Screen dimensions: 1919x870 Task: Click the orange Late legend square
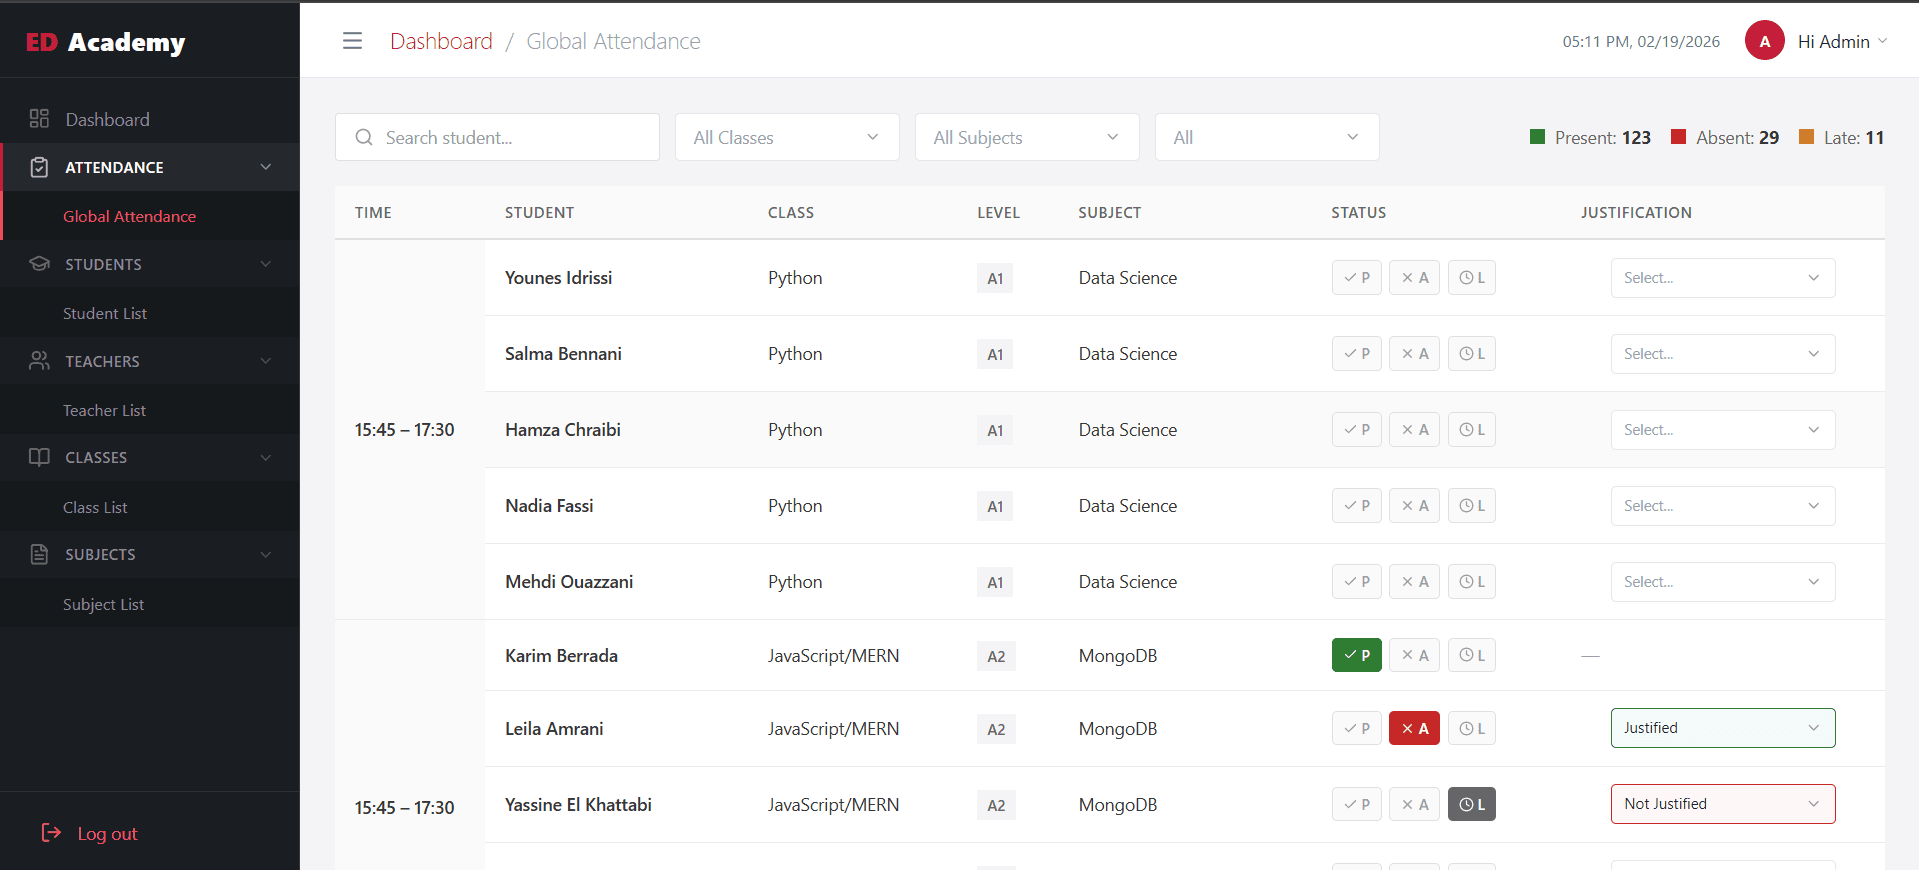point(1807,137)
